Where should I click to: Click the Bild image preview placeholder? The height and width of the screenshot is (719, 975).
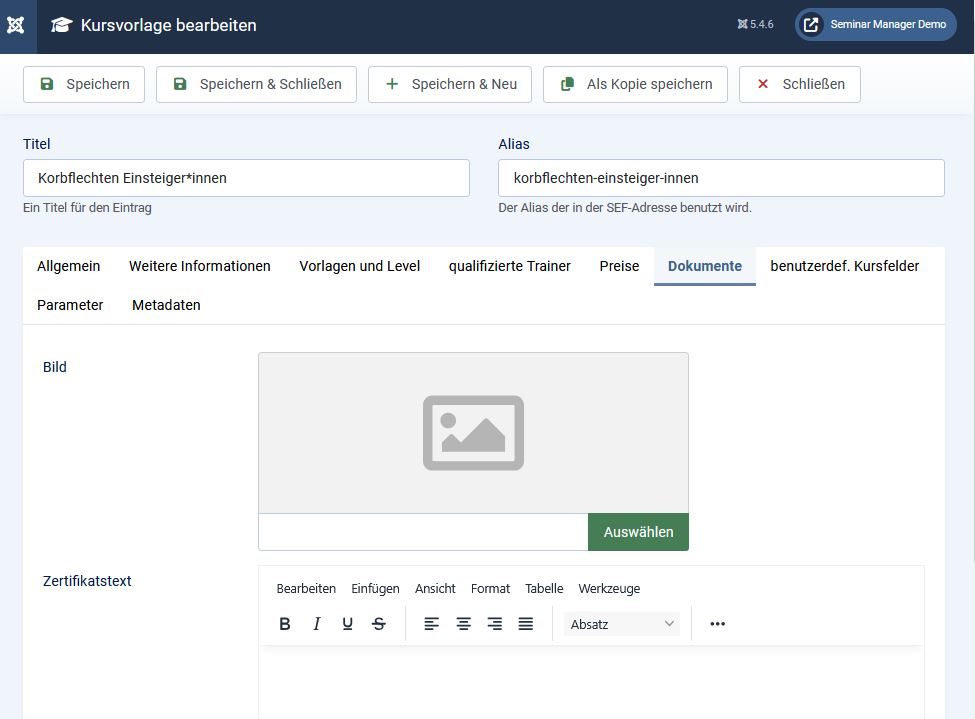(x=473, y=433)
